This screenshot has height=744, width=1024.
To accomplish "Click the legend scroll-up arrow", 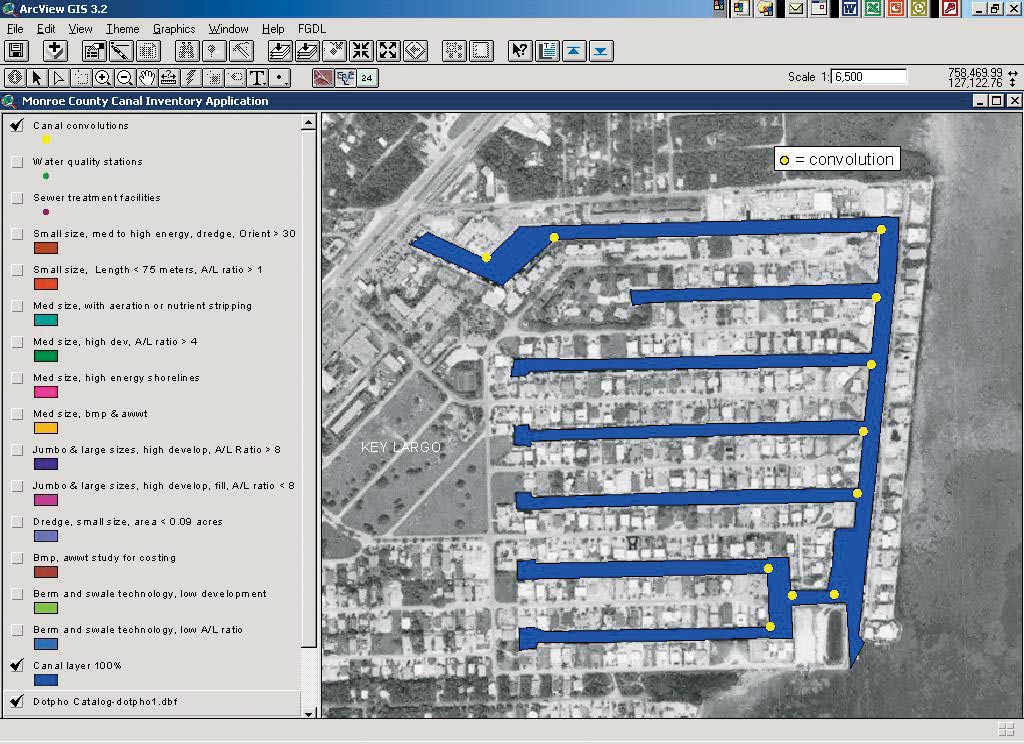I will [309, 123].
